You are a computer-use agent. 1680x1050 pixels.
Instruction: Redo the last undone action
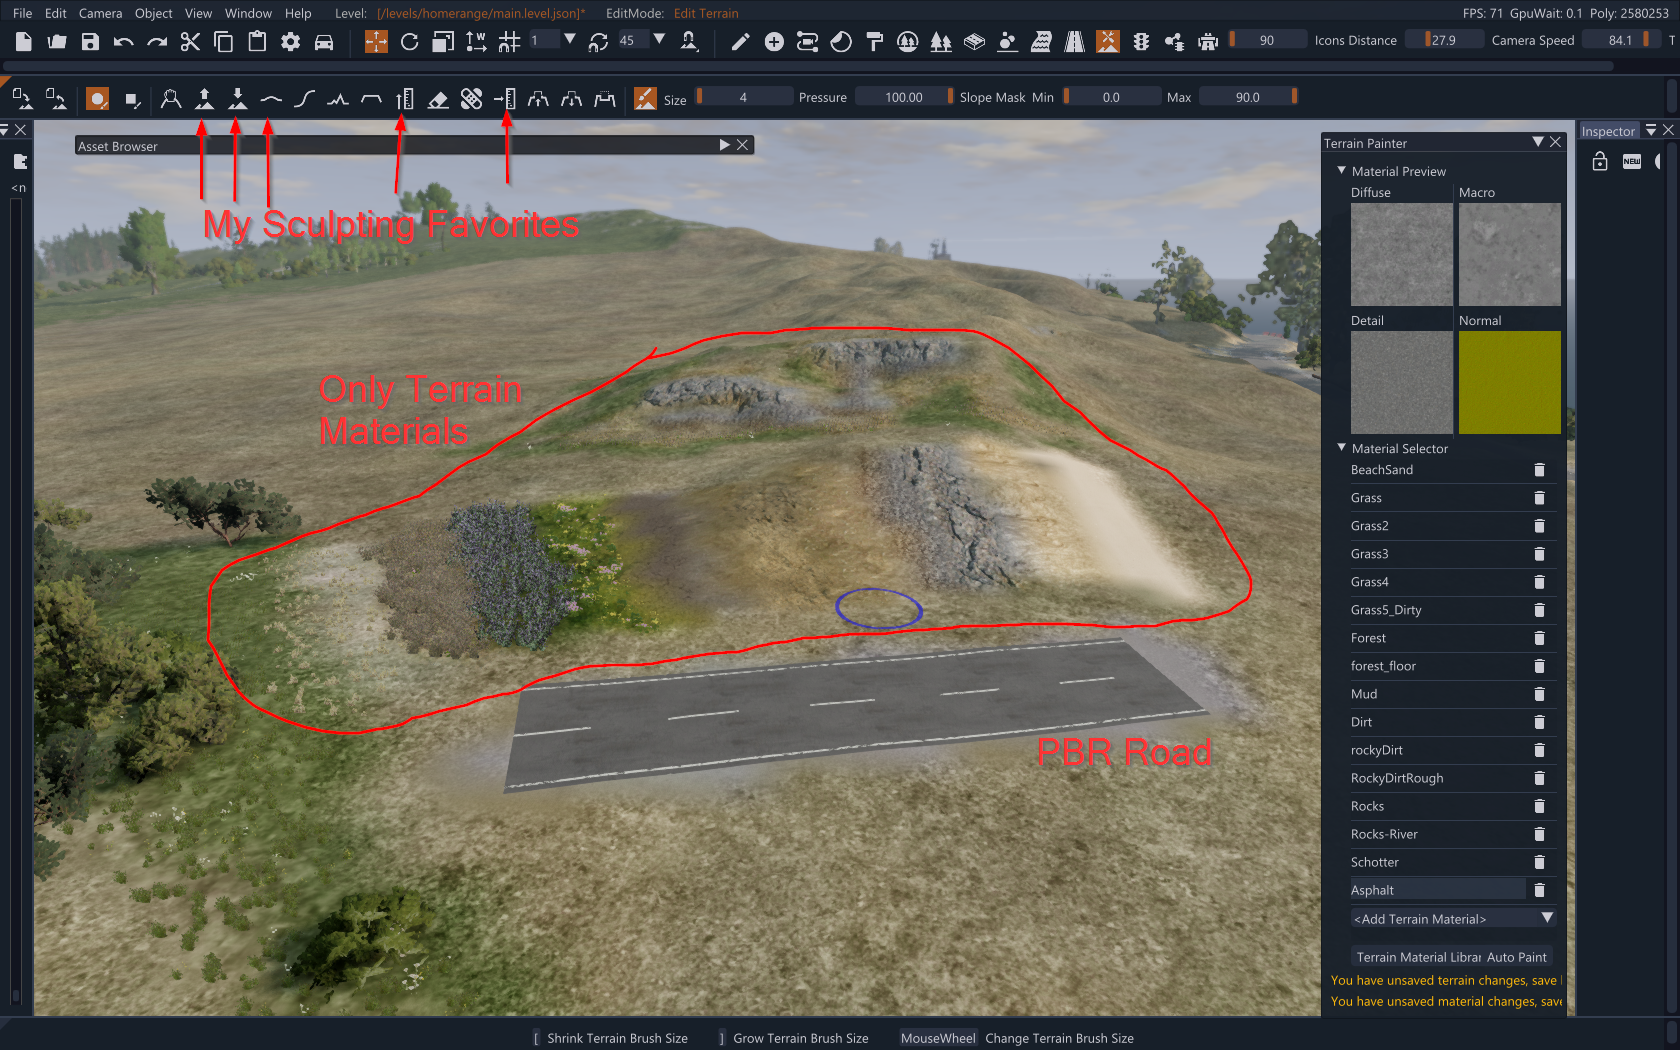(x=157, y=41)
